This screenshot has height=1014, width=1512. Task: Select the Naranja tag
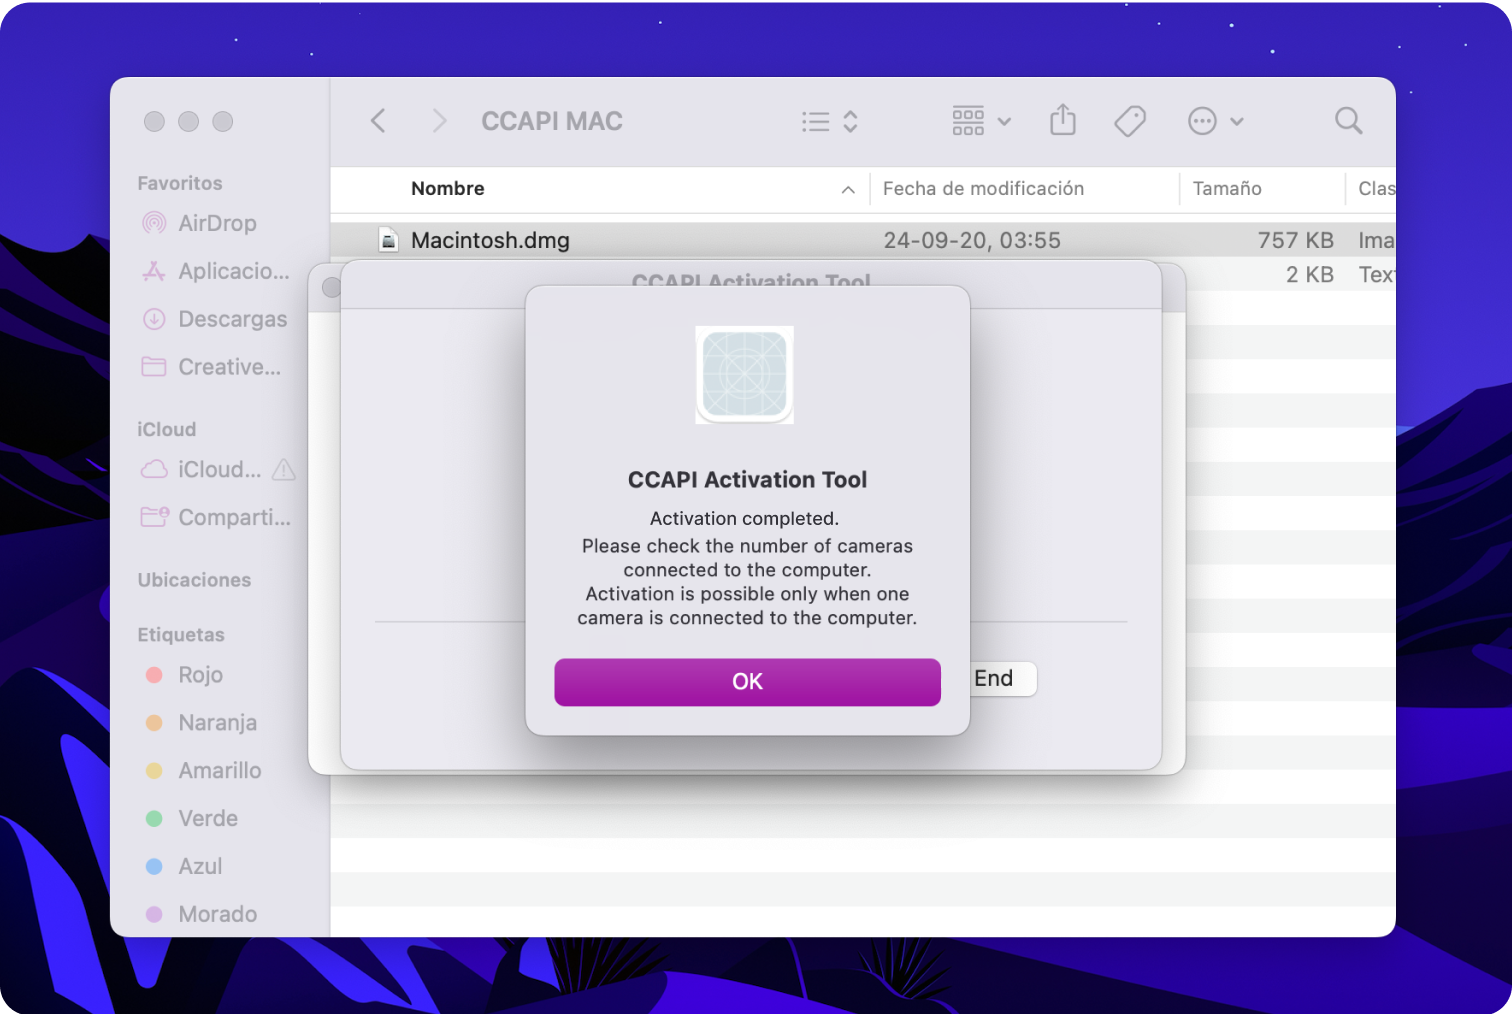click(201, 723)
